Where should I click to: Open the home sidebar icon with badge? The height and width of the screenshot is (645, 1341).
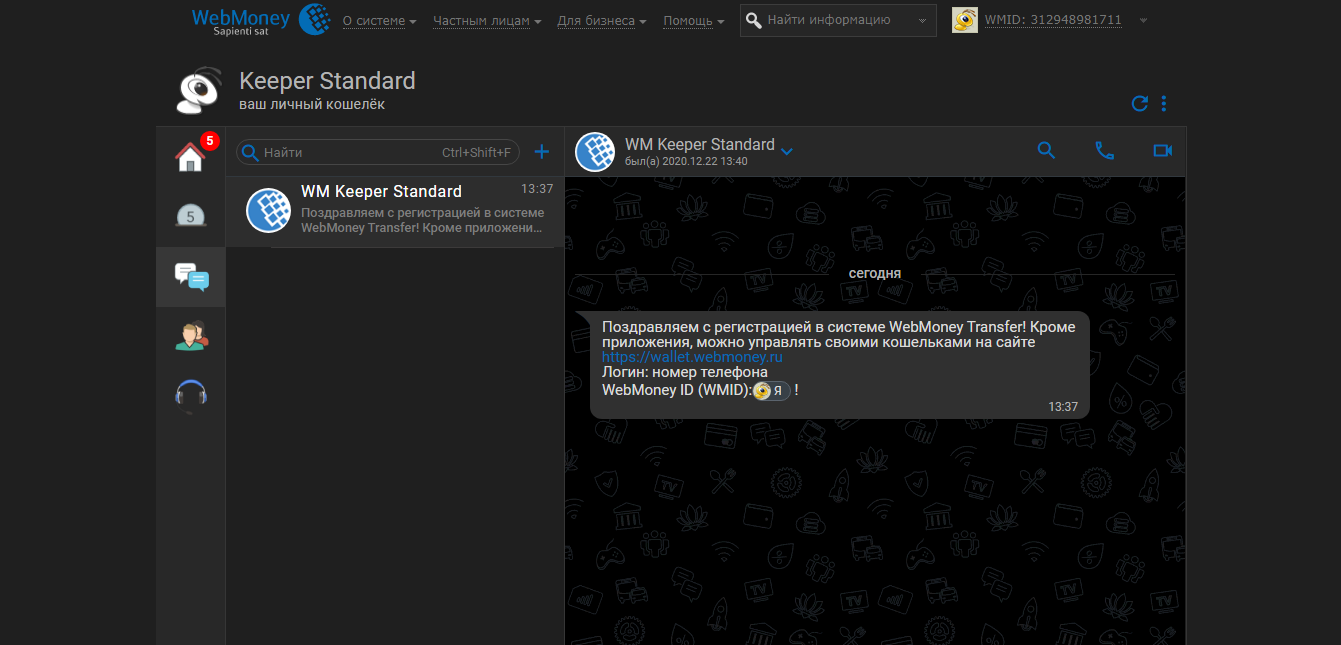(191, 156)
